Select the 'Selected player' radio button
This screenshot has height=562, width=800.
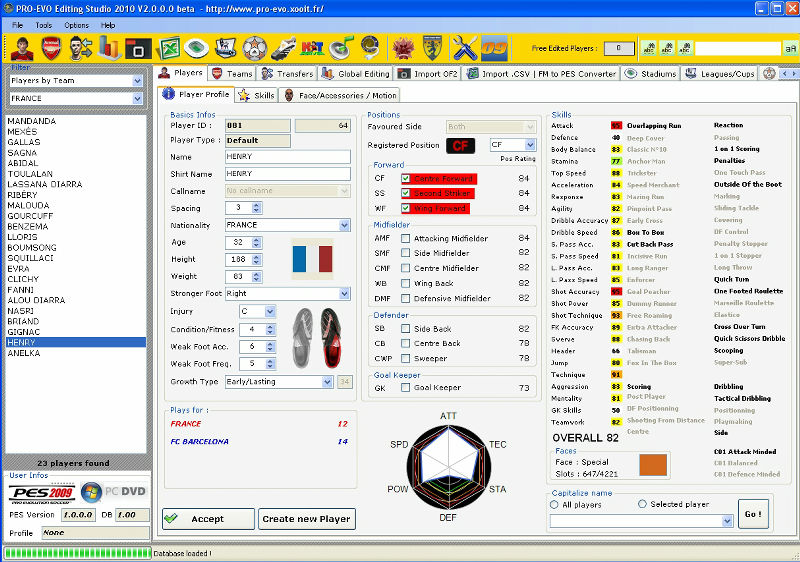(642, 504)
